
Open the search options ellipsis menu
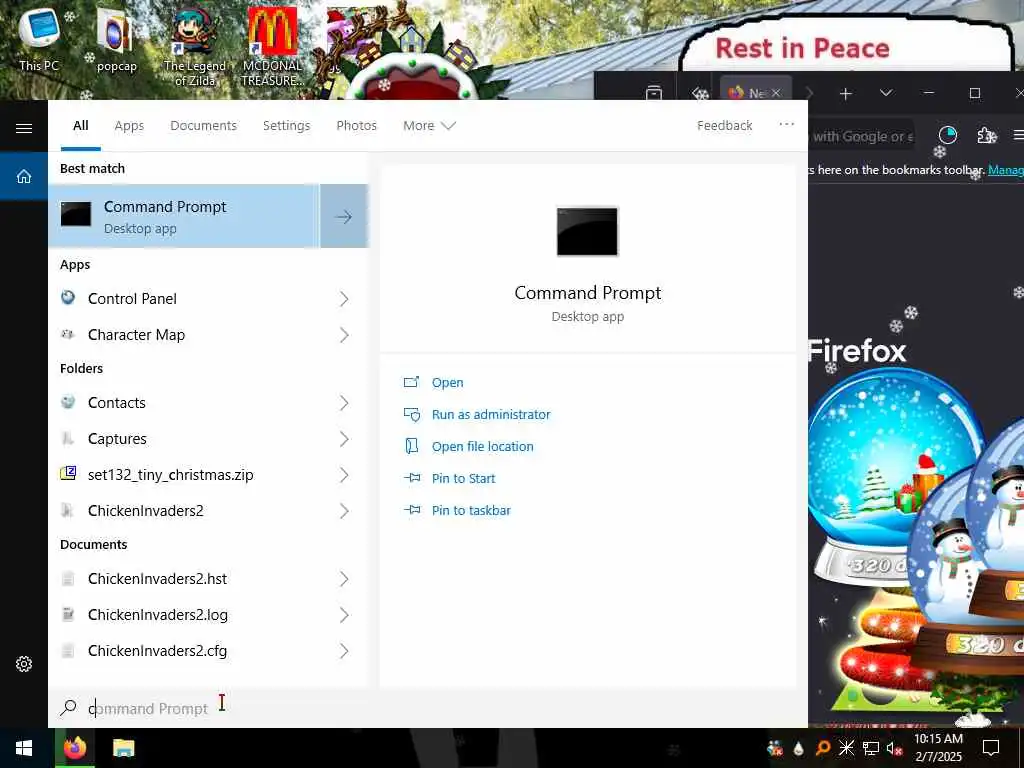click(x=787, y=124)
